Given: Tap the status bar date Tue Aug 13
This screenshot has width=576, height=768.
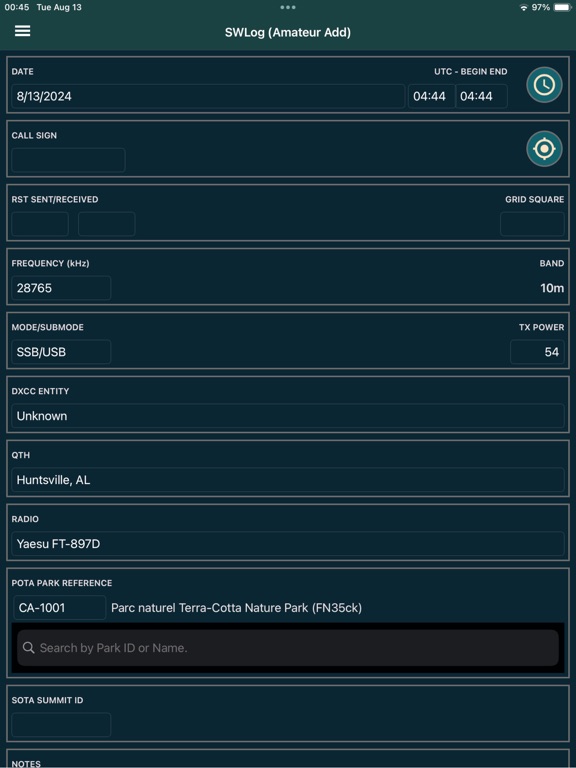Looking at the screenshot, I should (59, 7).
